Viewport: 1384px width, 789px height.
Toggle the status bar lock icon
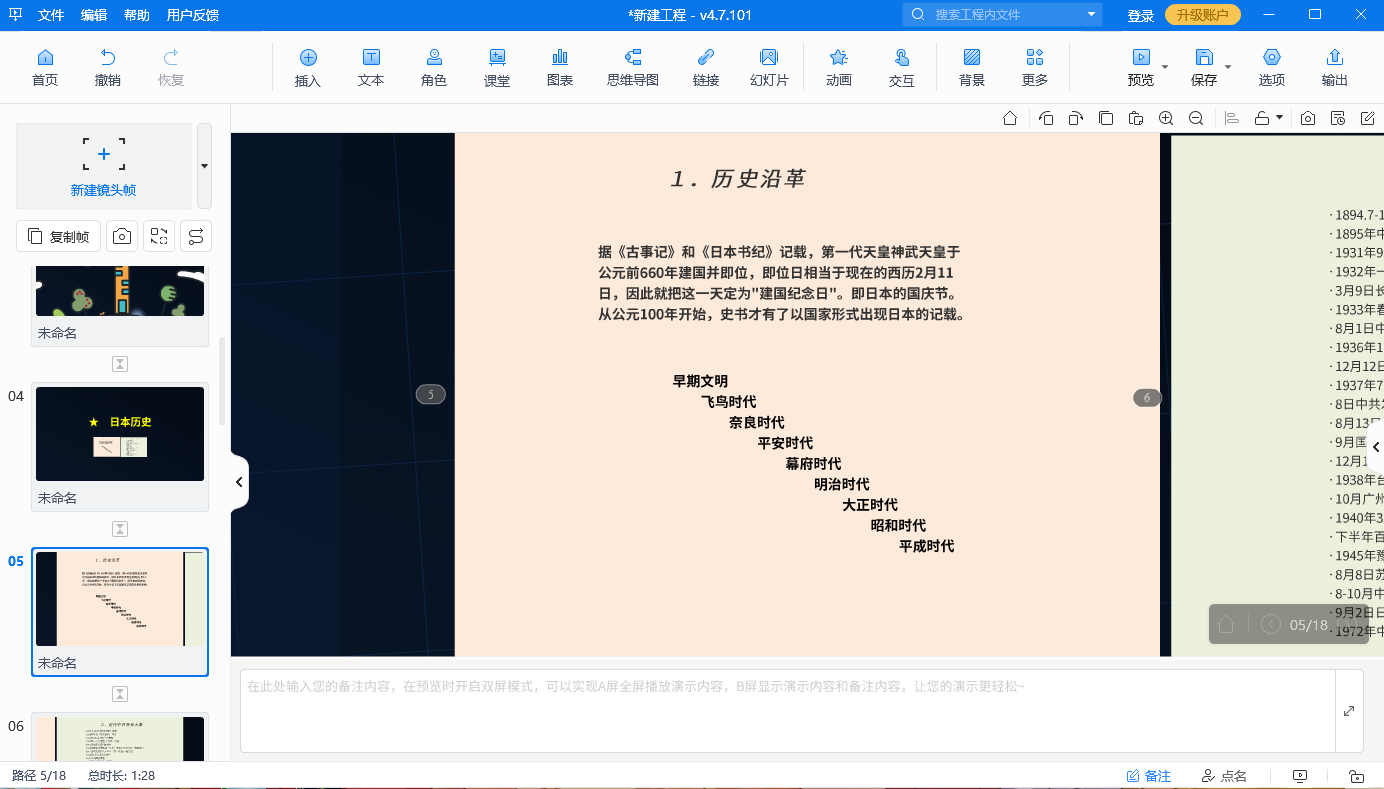(1356, 776)
